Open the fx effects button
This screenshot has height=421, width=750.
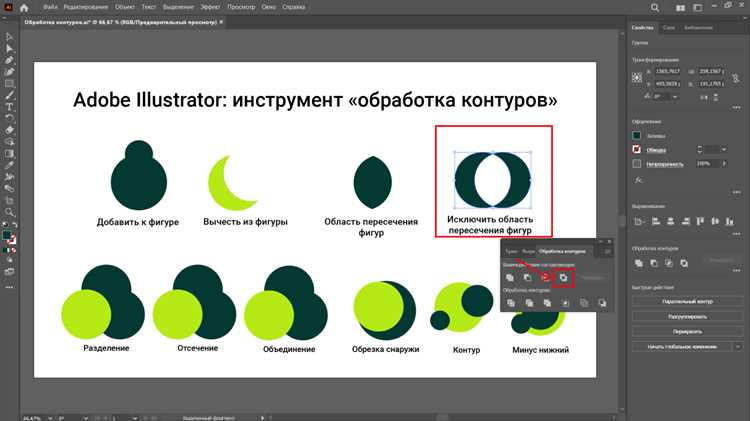tap(638, 180)
